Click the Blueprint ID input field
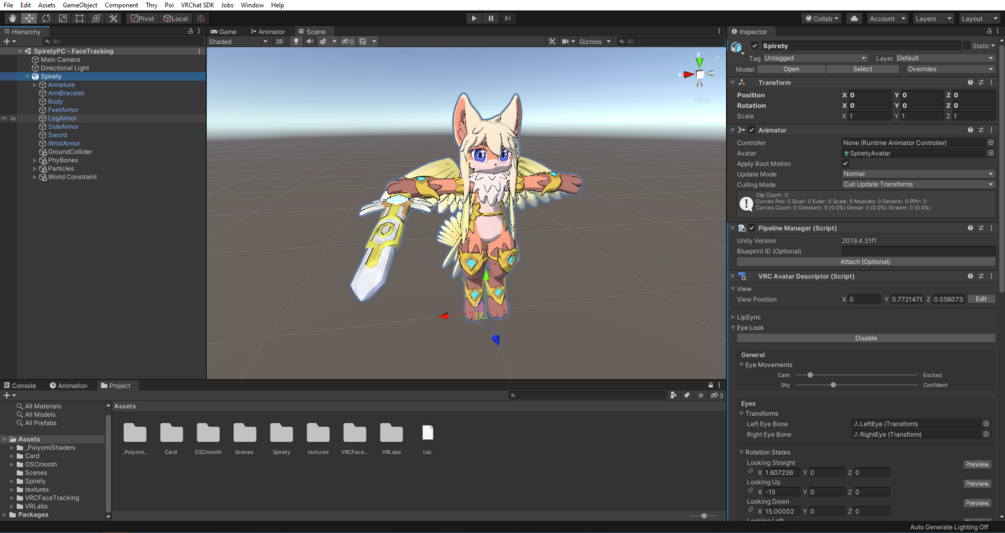1005x533 pixels. [x=918, y=251]
